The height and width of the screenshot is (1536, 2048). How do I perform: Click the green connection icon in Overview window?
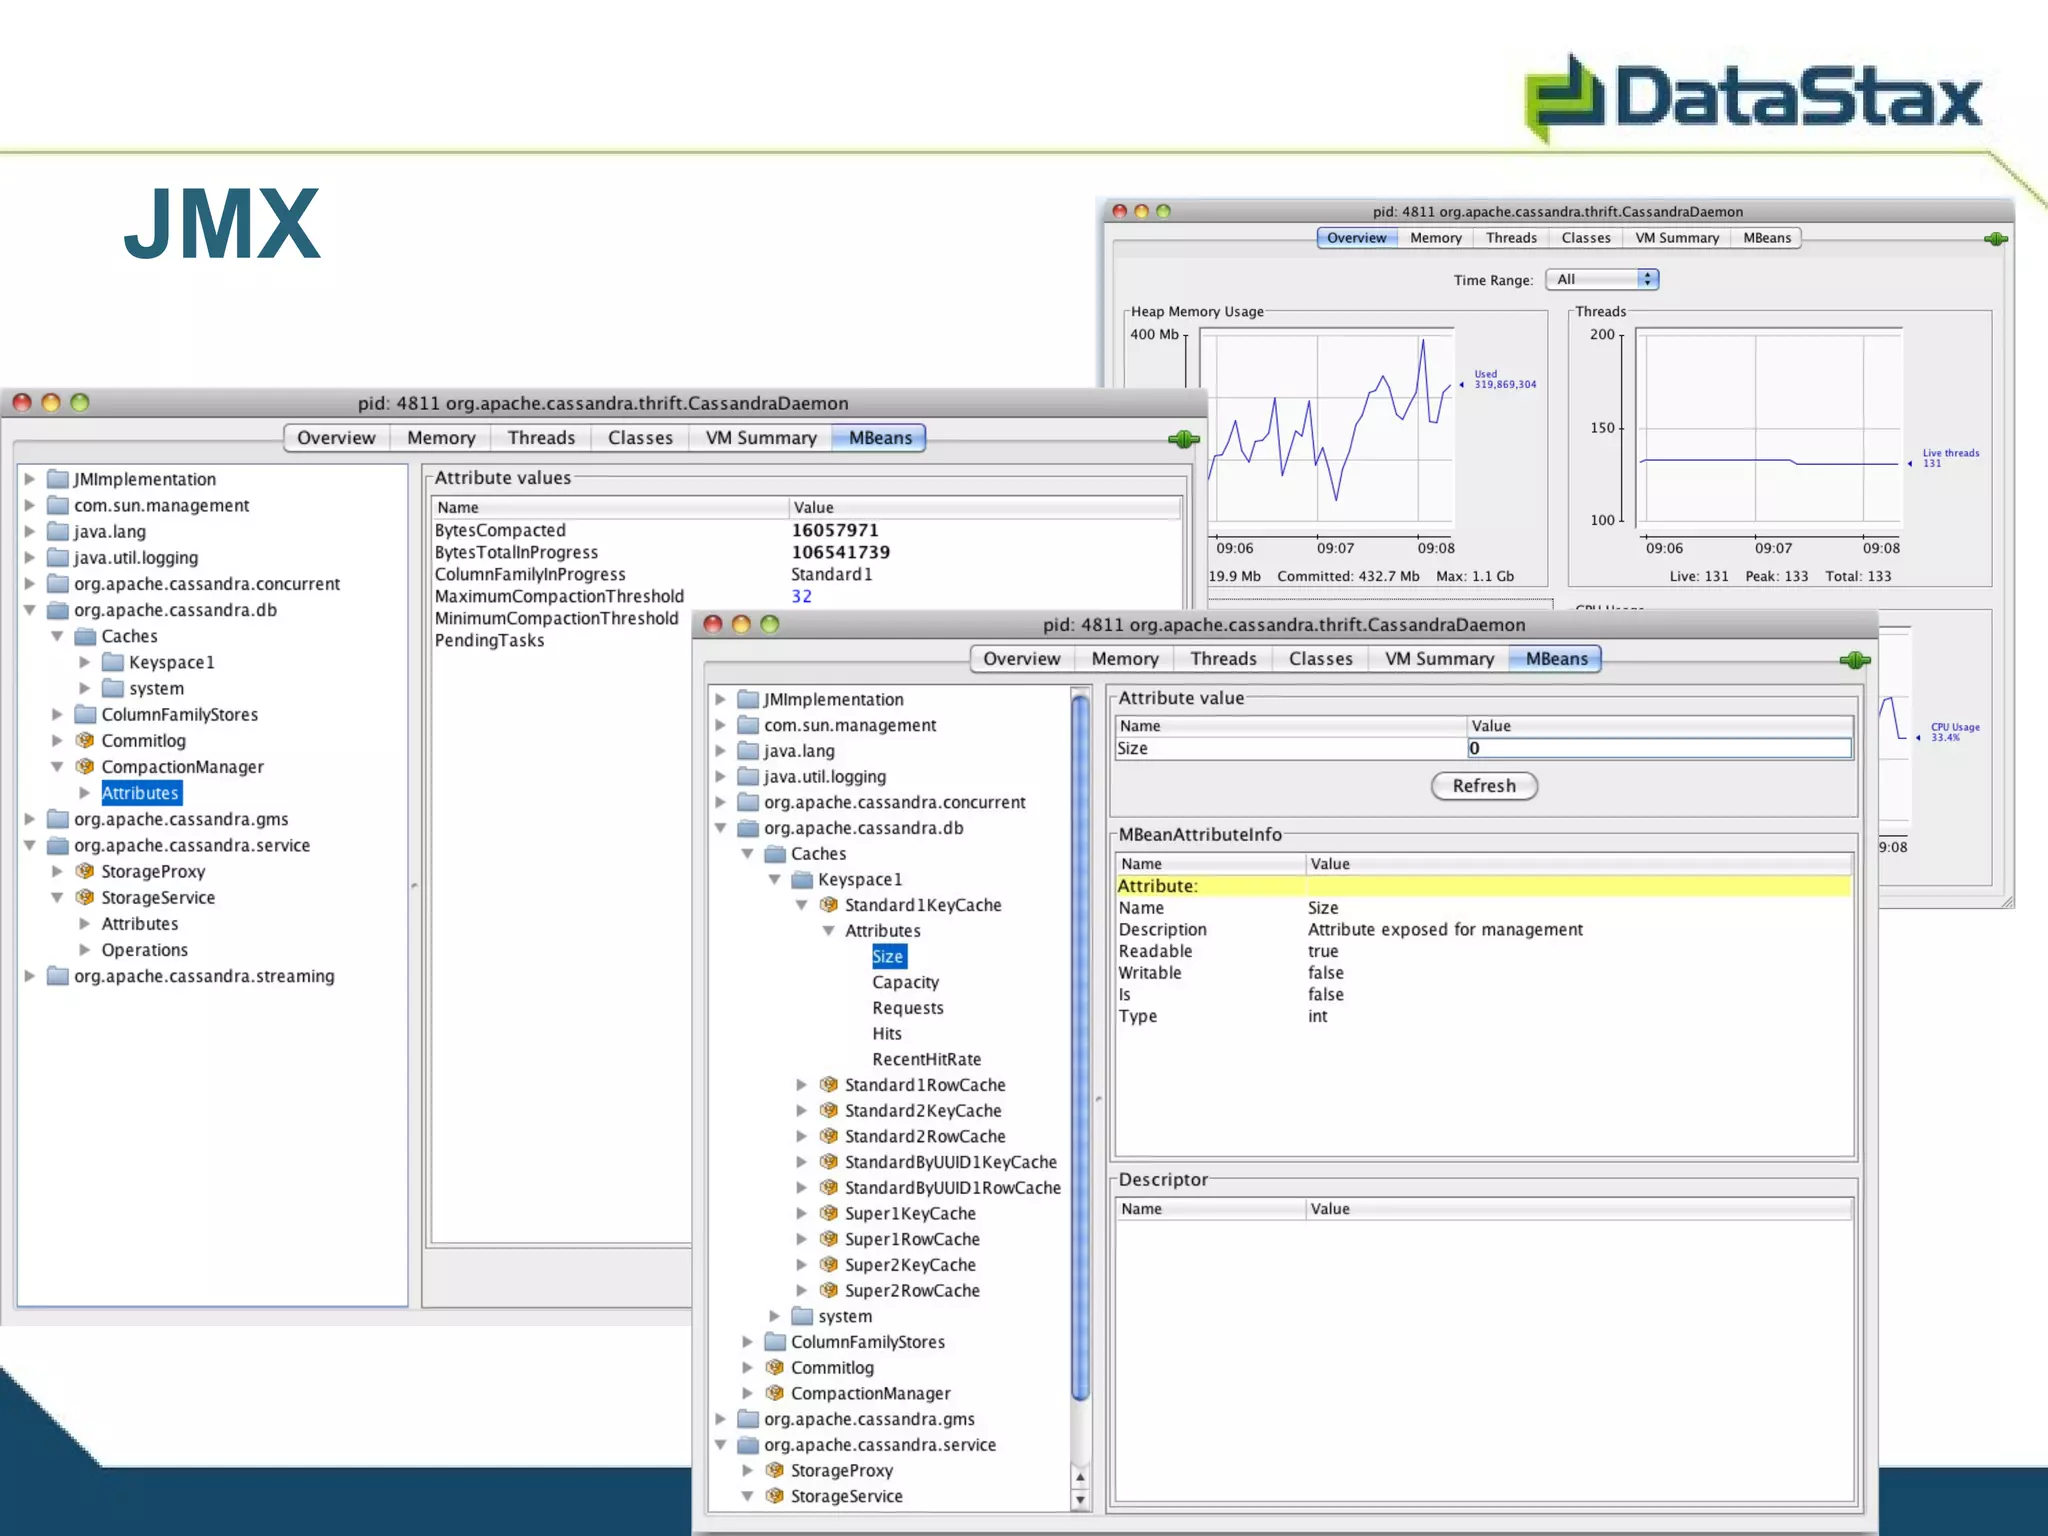[1995, 239]
